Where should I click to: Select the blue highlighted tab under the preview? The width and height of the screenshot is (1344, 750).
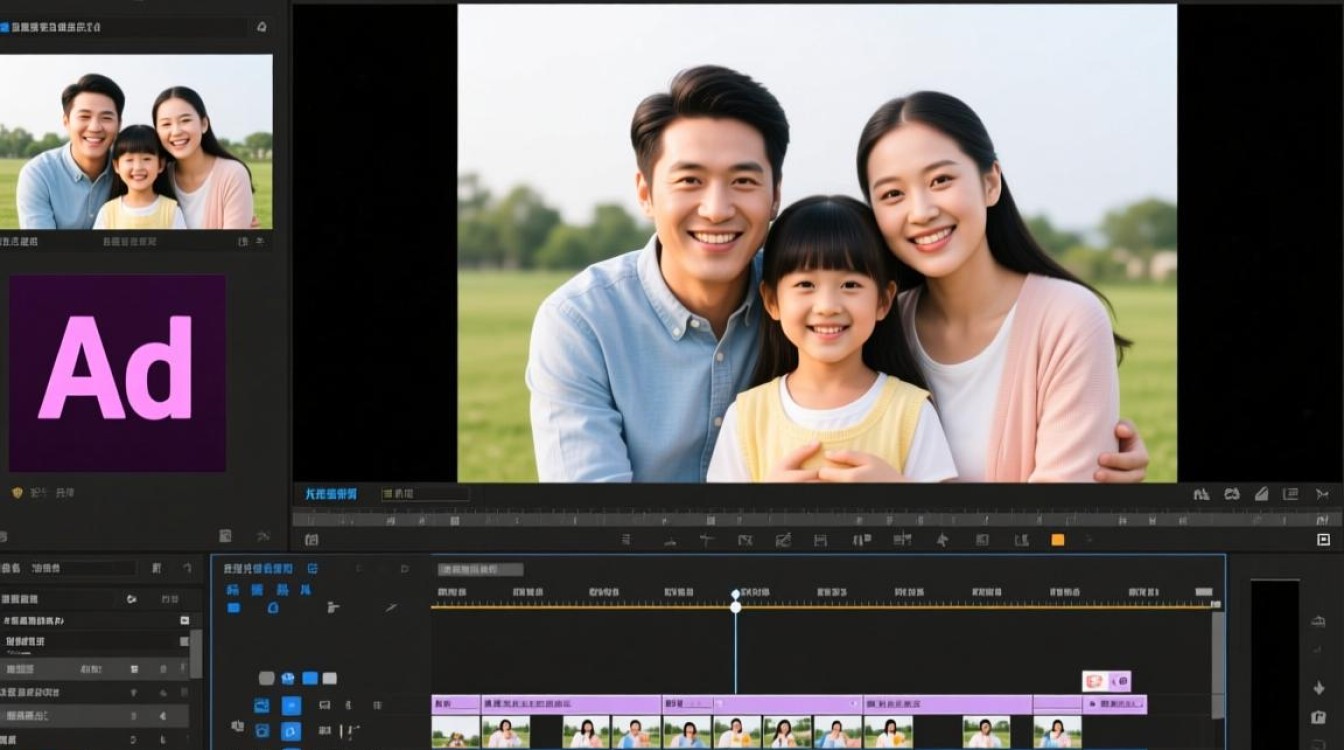(331, 494)
